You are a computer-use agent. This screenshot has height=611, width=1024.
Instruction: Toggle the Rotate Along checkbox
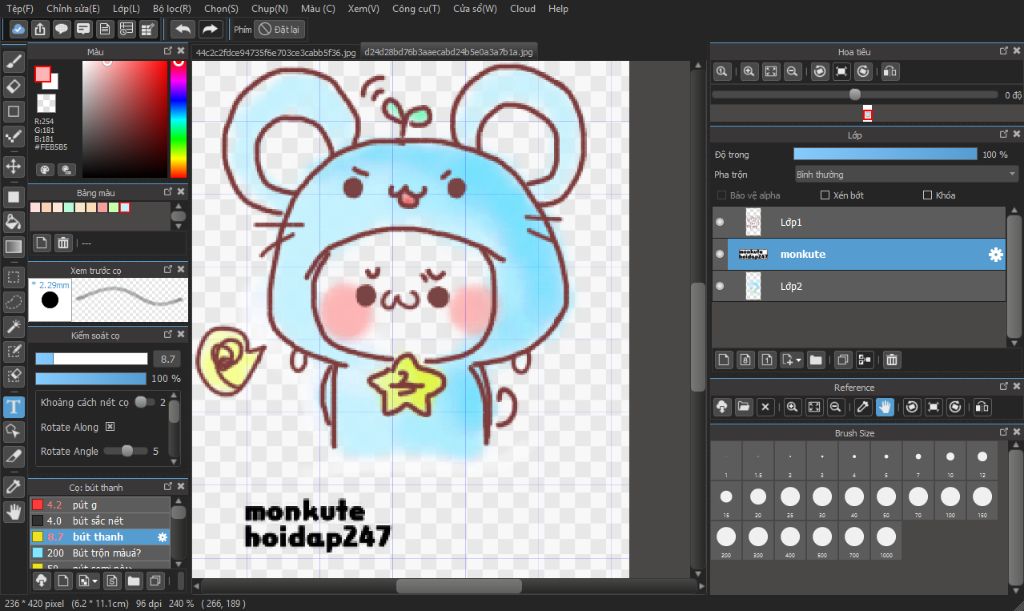(x=110, y=427)
